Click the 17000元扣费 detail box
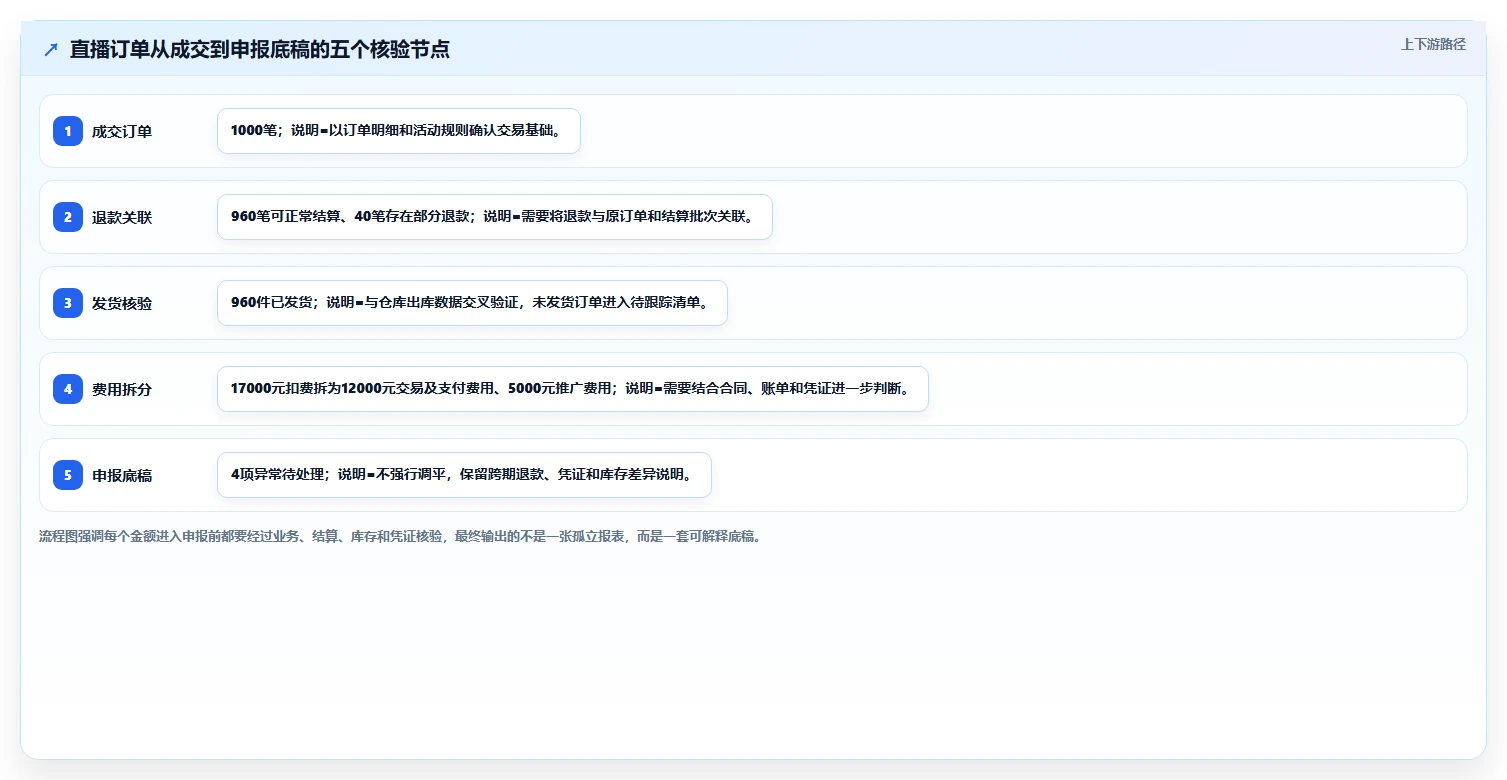 [x=573, y=389]
